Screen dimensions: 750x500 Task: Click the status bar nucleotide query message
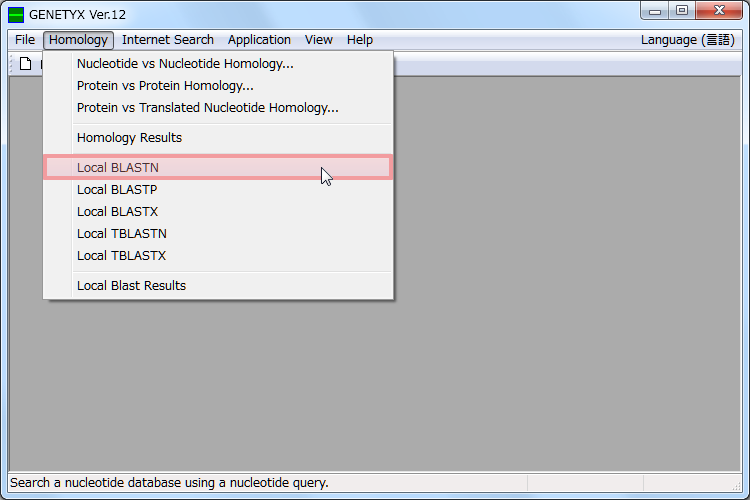[169, 483]
